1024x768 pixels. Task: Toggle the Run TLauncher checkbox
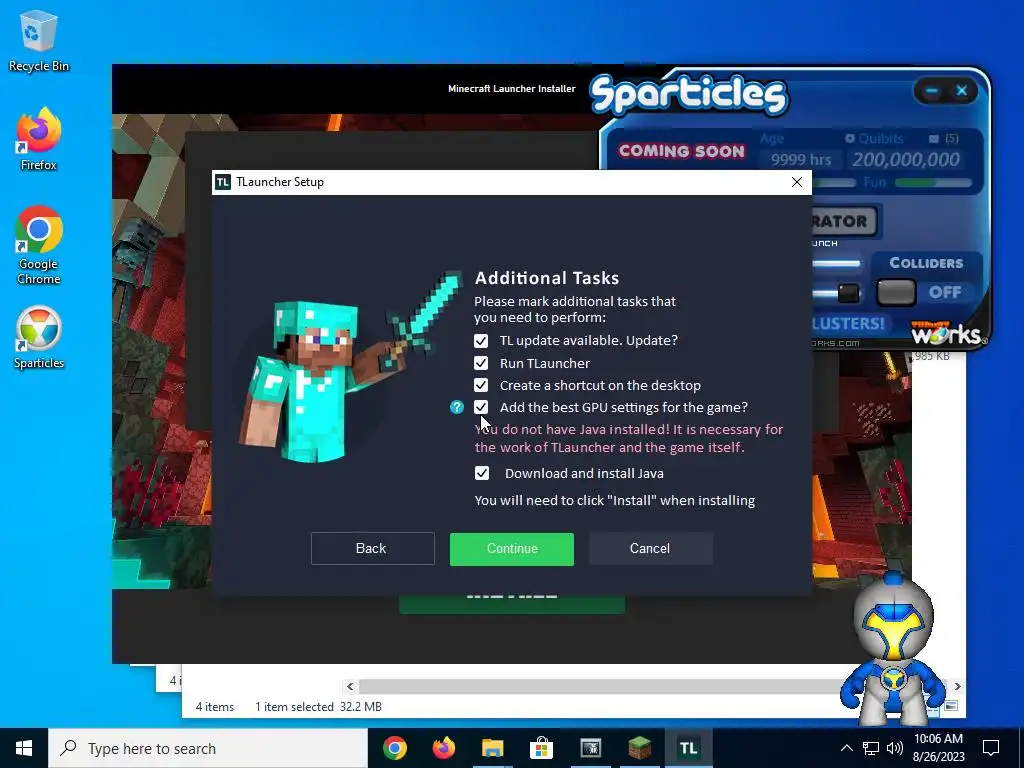(481, 363)
